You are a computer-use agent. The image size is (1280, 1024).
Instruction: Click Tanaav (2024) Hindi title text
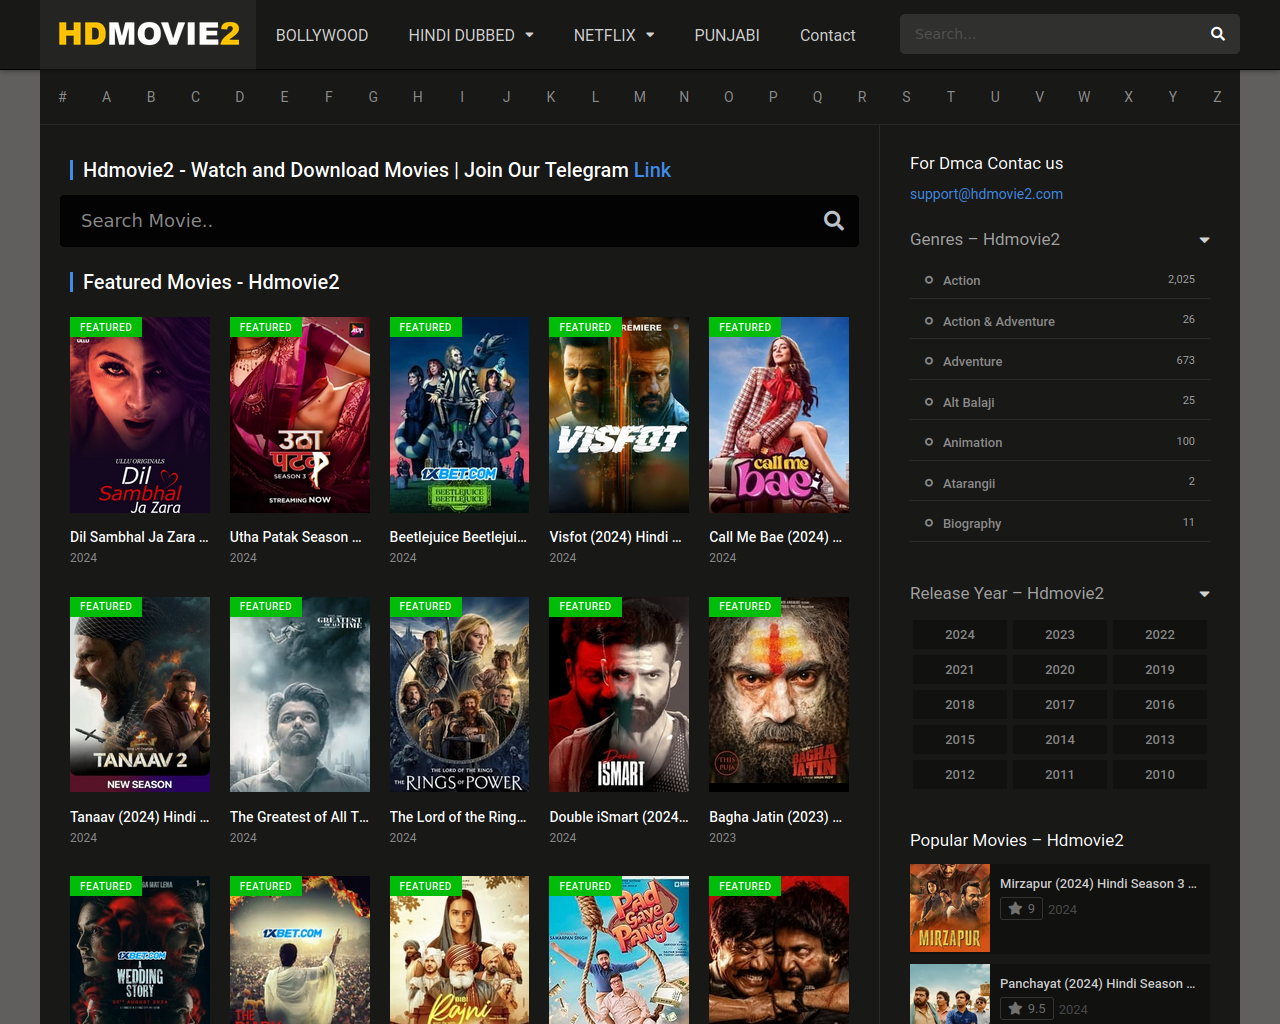pos(139,817)
